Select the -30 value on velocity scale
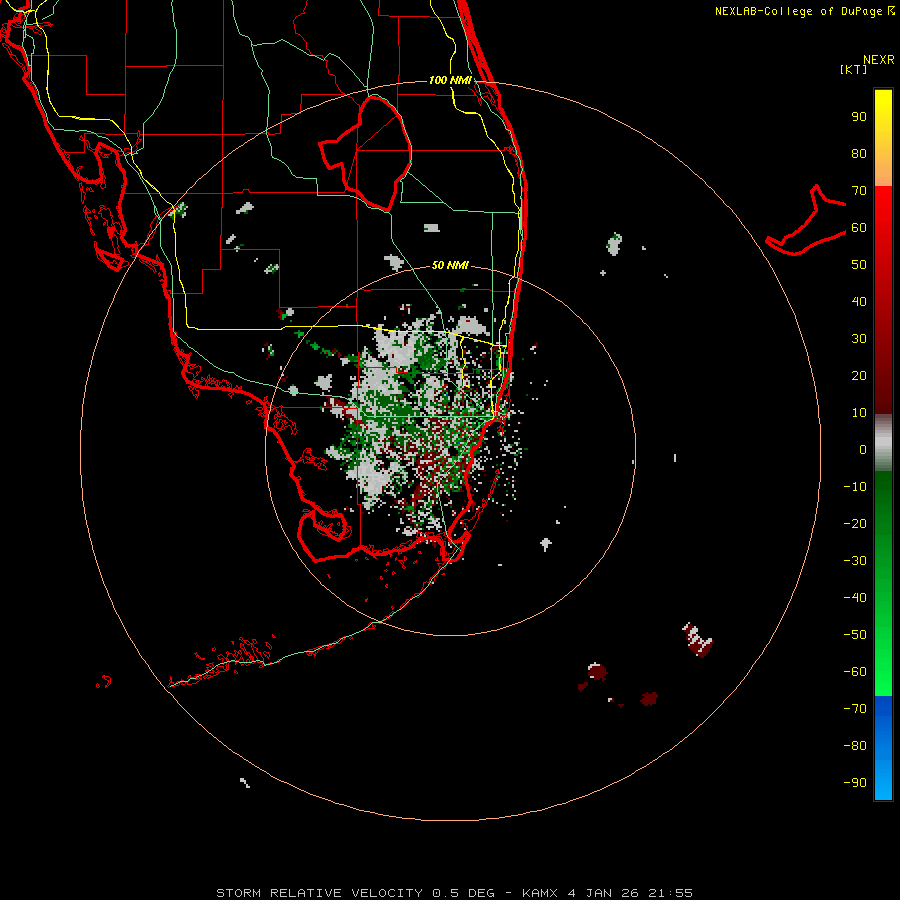Viewport: 900px width, 900px height. pyautogui.click(x=855, y=561)
